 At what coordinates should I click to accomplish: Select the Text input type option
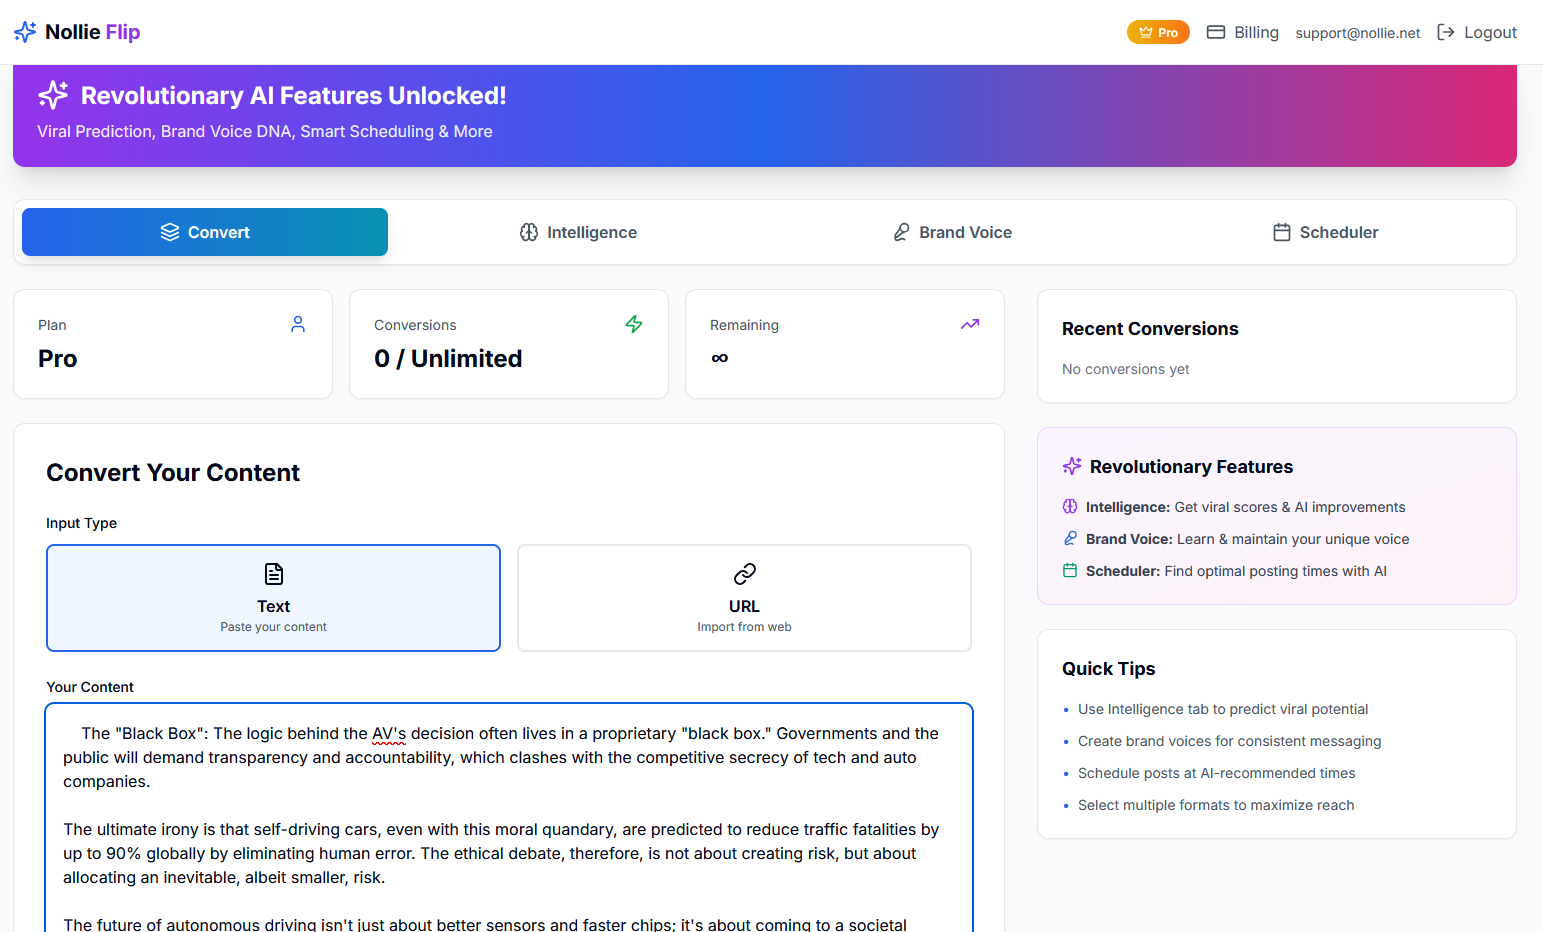click(273, 598)
